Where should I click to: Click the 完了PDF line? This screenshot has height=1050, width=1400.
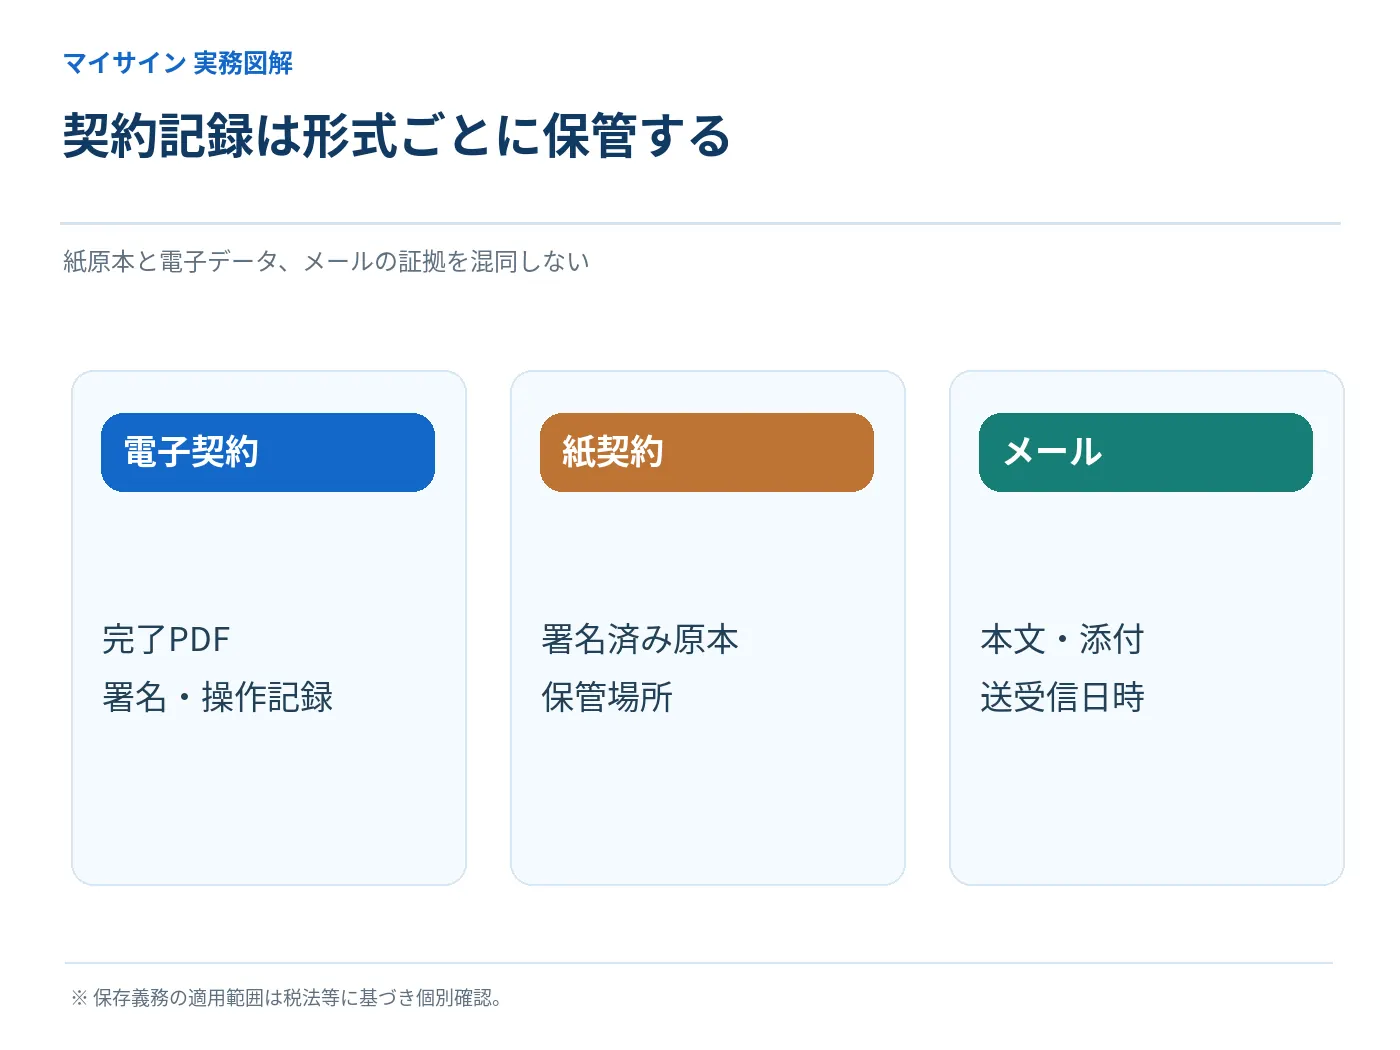166,639
